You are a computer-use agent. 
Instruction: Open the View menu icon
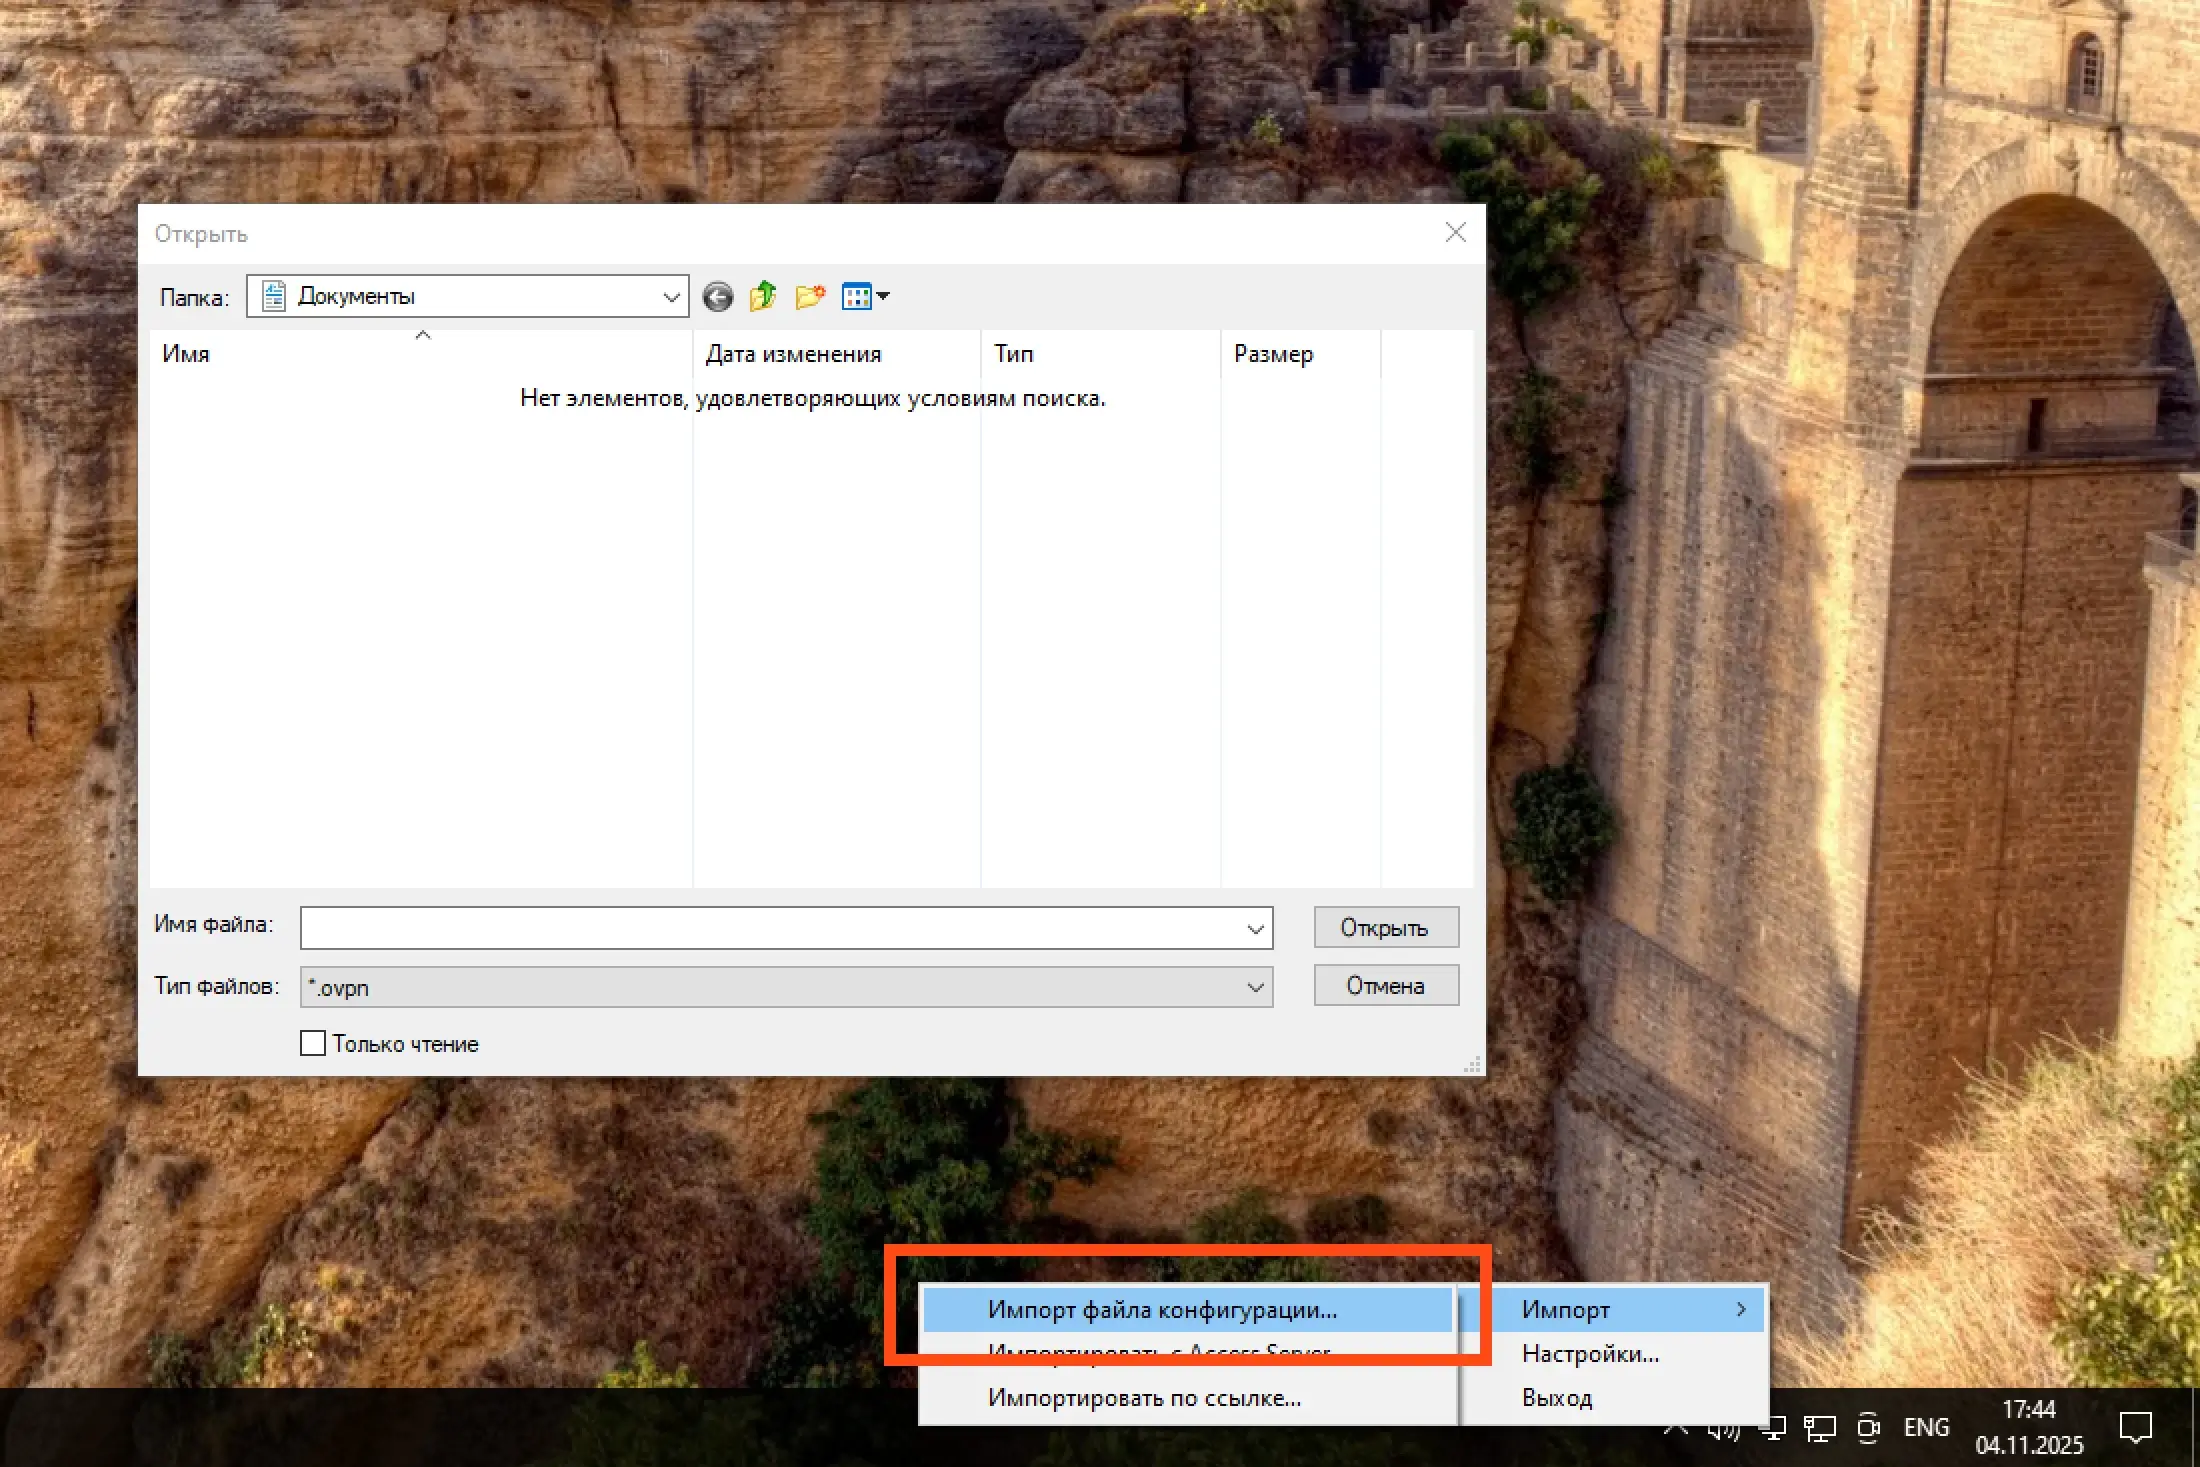pos(865,297)
